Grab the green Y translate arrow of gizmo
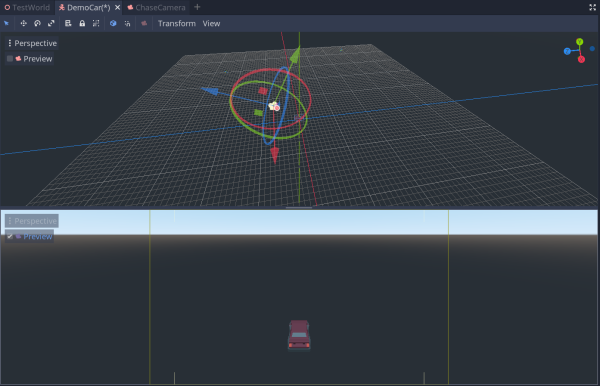The width and height of the screenshot is (600, 386). tap(295, 55)
